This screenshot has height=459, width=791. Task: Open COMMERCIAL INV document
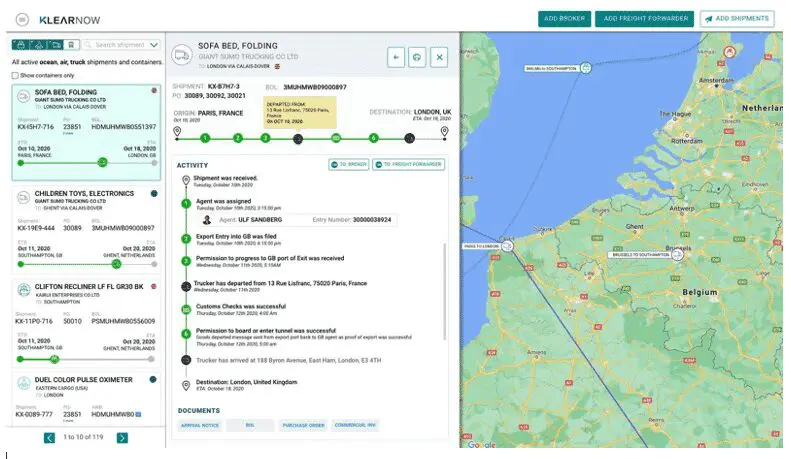click(355, 425)
